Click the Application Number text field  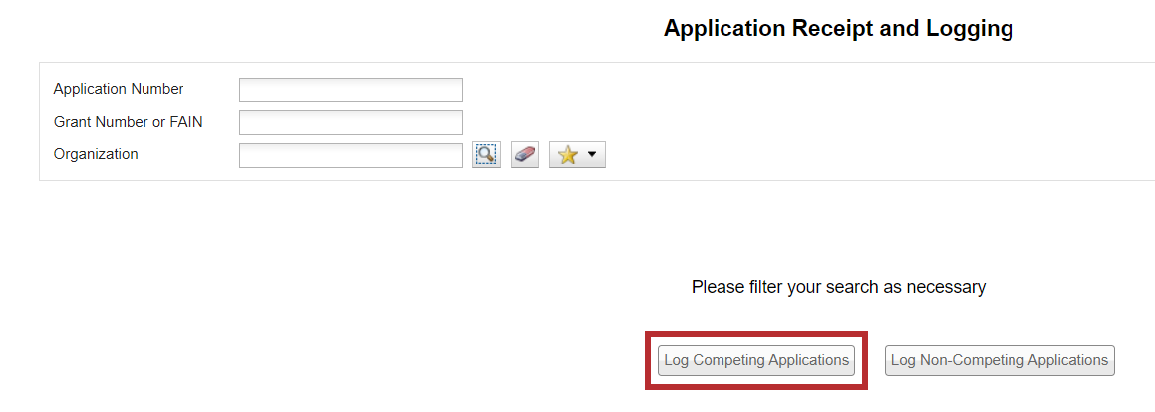point(350,90)
